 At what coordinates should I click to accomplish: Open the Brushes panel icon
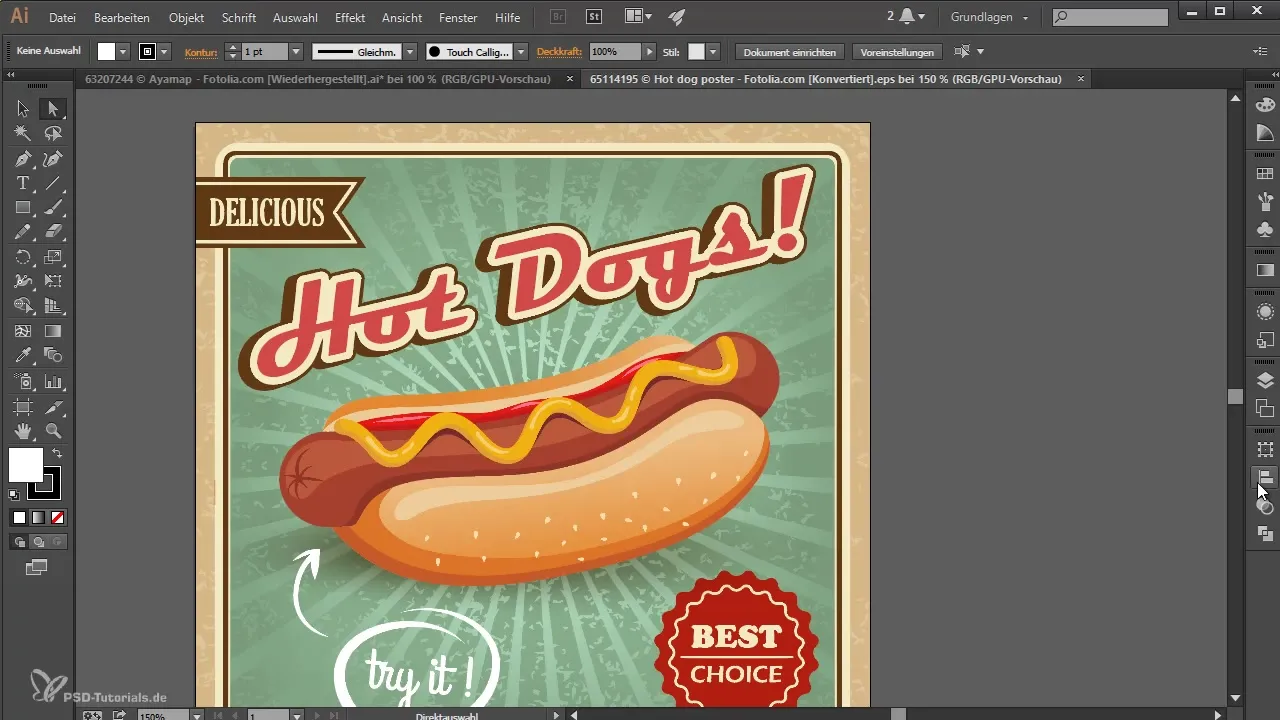click(x=1265, y=201)
